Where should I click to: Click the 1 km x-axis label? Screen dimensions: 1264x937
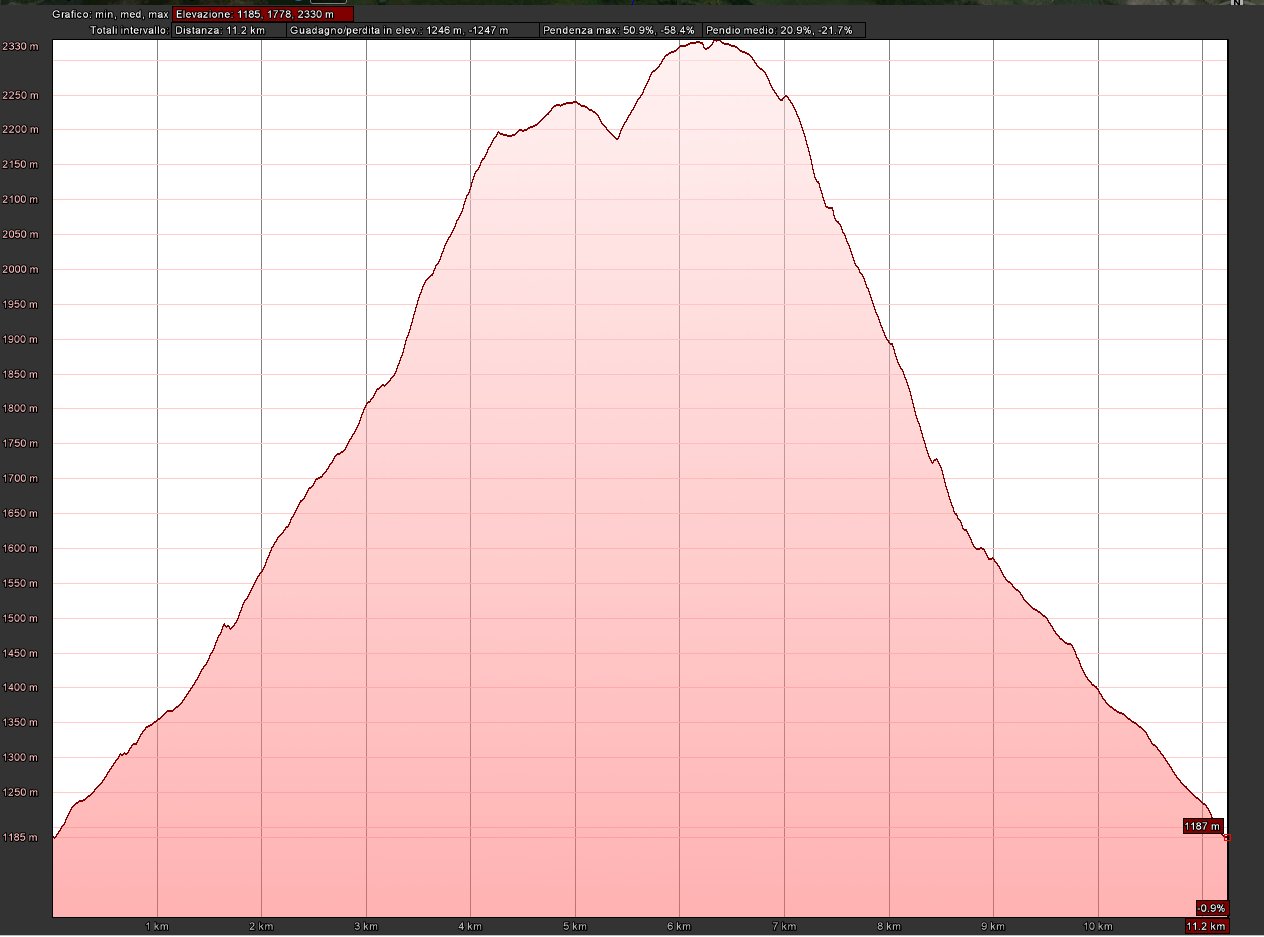[x=156, y=926]
